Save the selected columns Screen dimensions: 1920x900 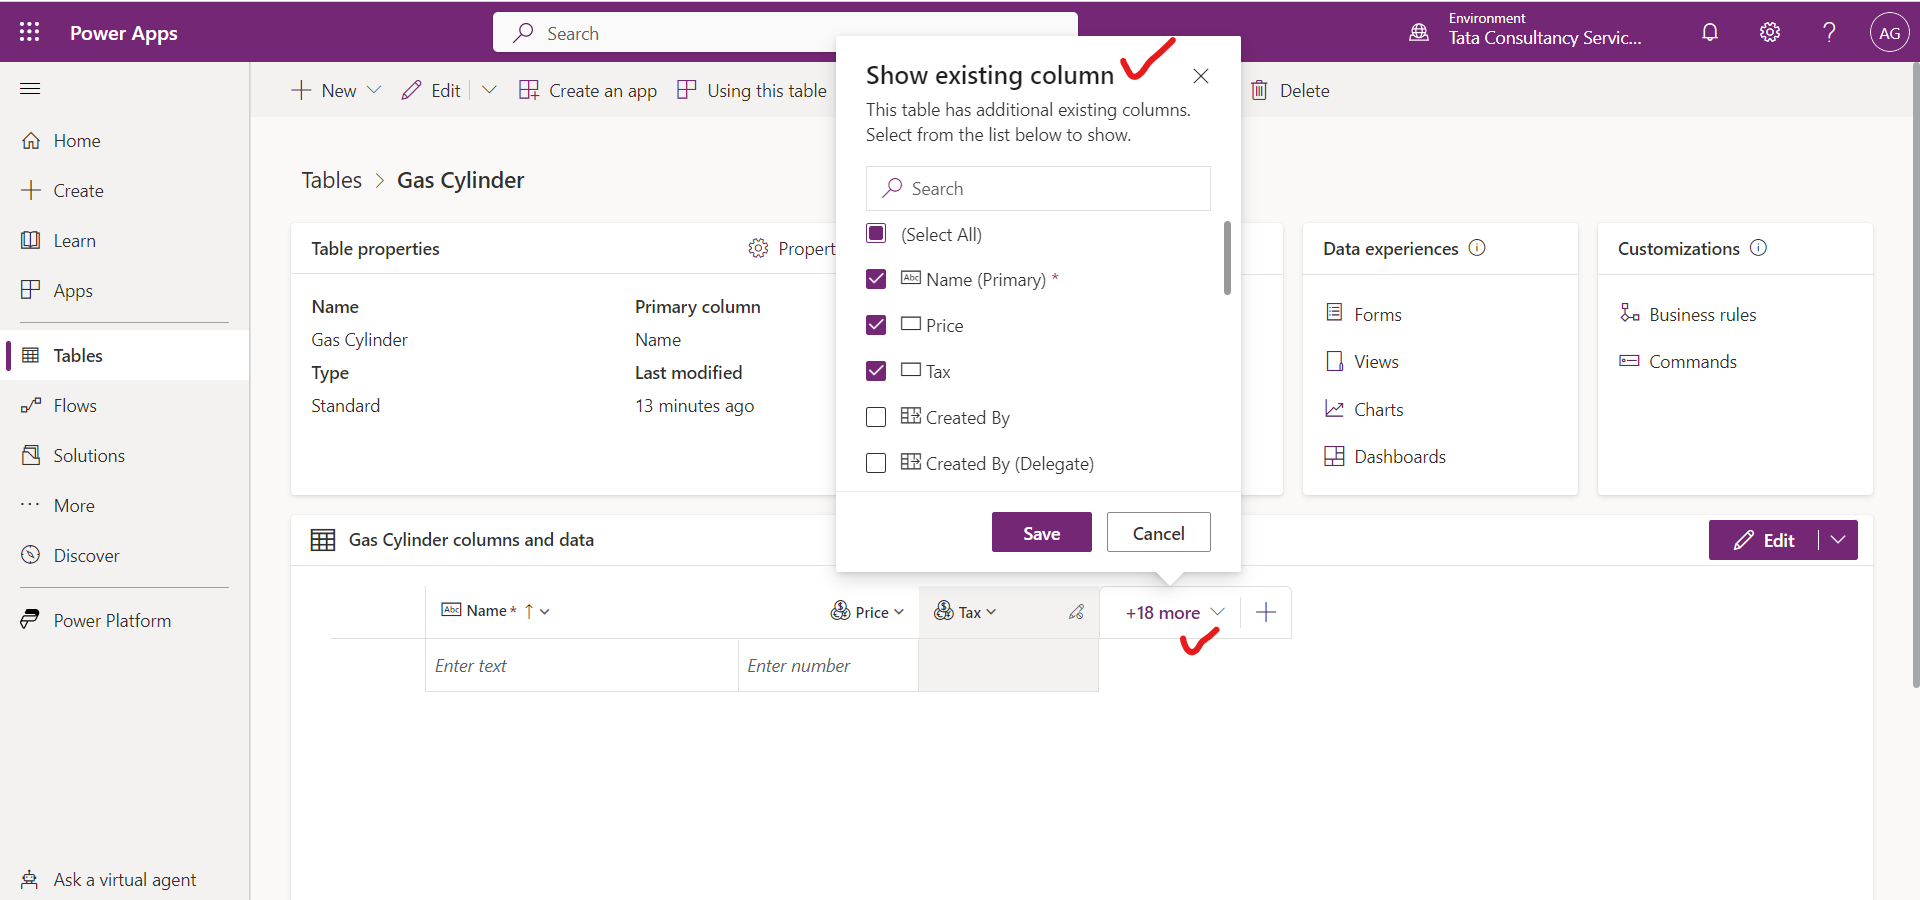coord(1041,532)
